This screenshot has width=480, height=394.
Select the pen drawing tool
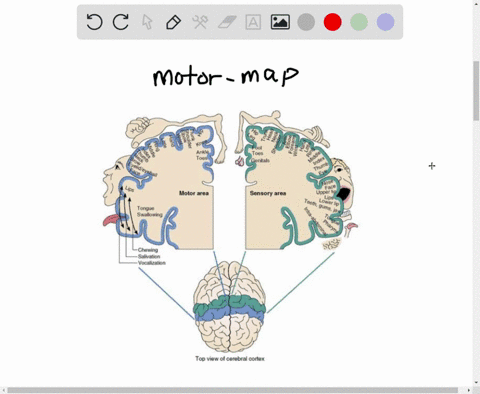pyautogui.click(x=173, y=22)
